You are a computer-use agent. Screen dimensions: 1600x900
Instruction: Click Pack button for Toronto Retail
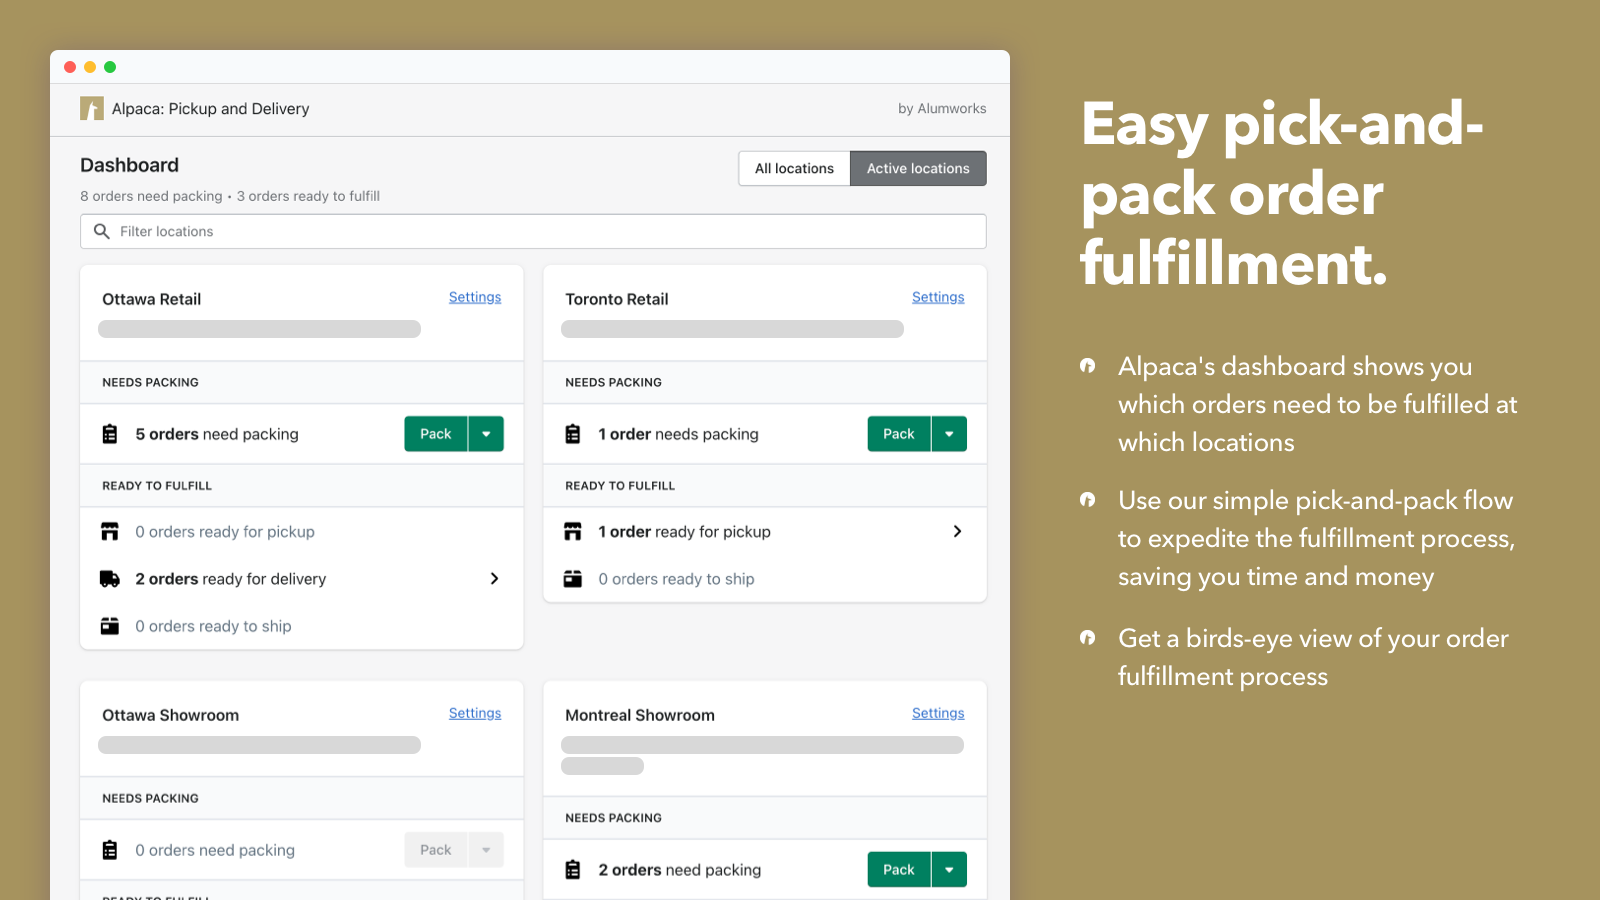point(898,434)
